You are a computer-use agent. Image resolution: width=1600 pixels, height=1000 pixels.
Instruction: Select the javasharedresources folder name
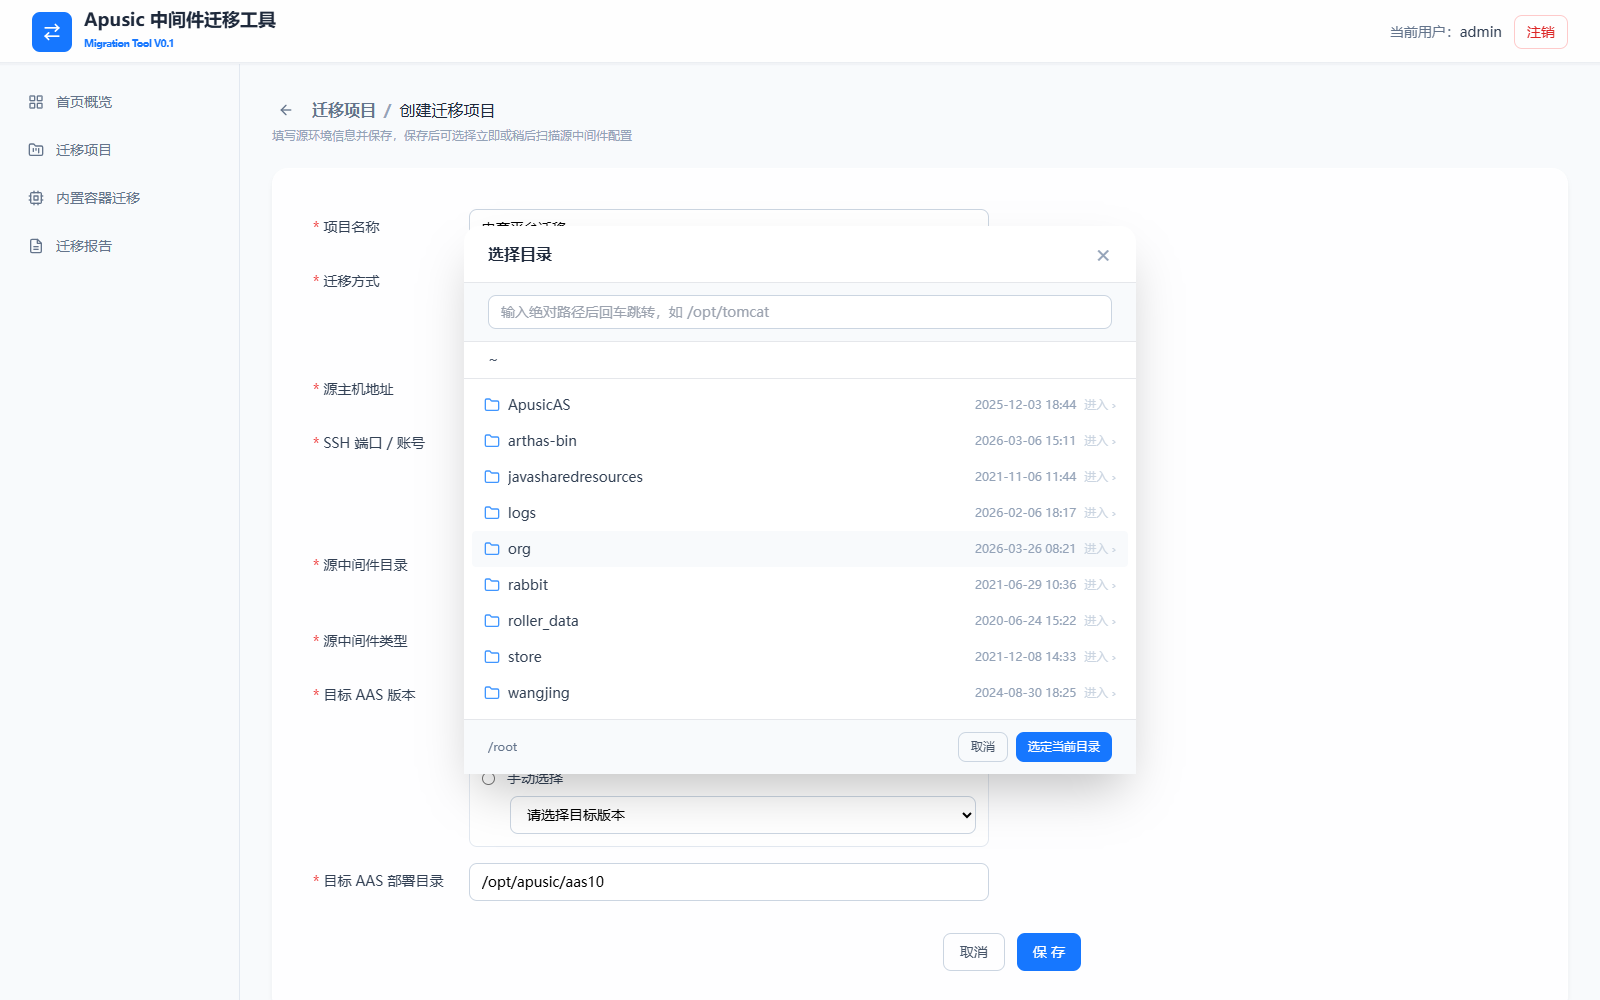575,477
